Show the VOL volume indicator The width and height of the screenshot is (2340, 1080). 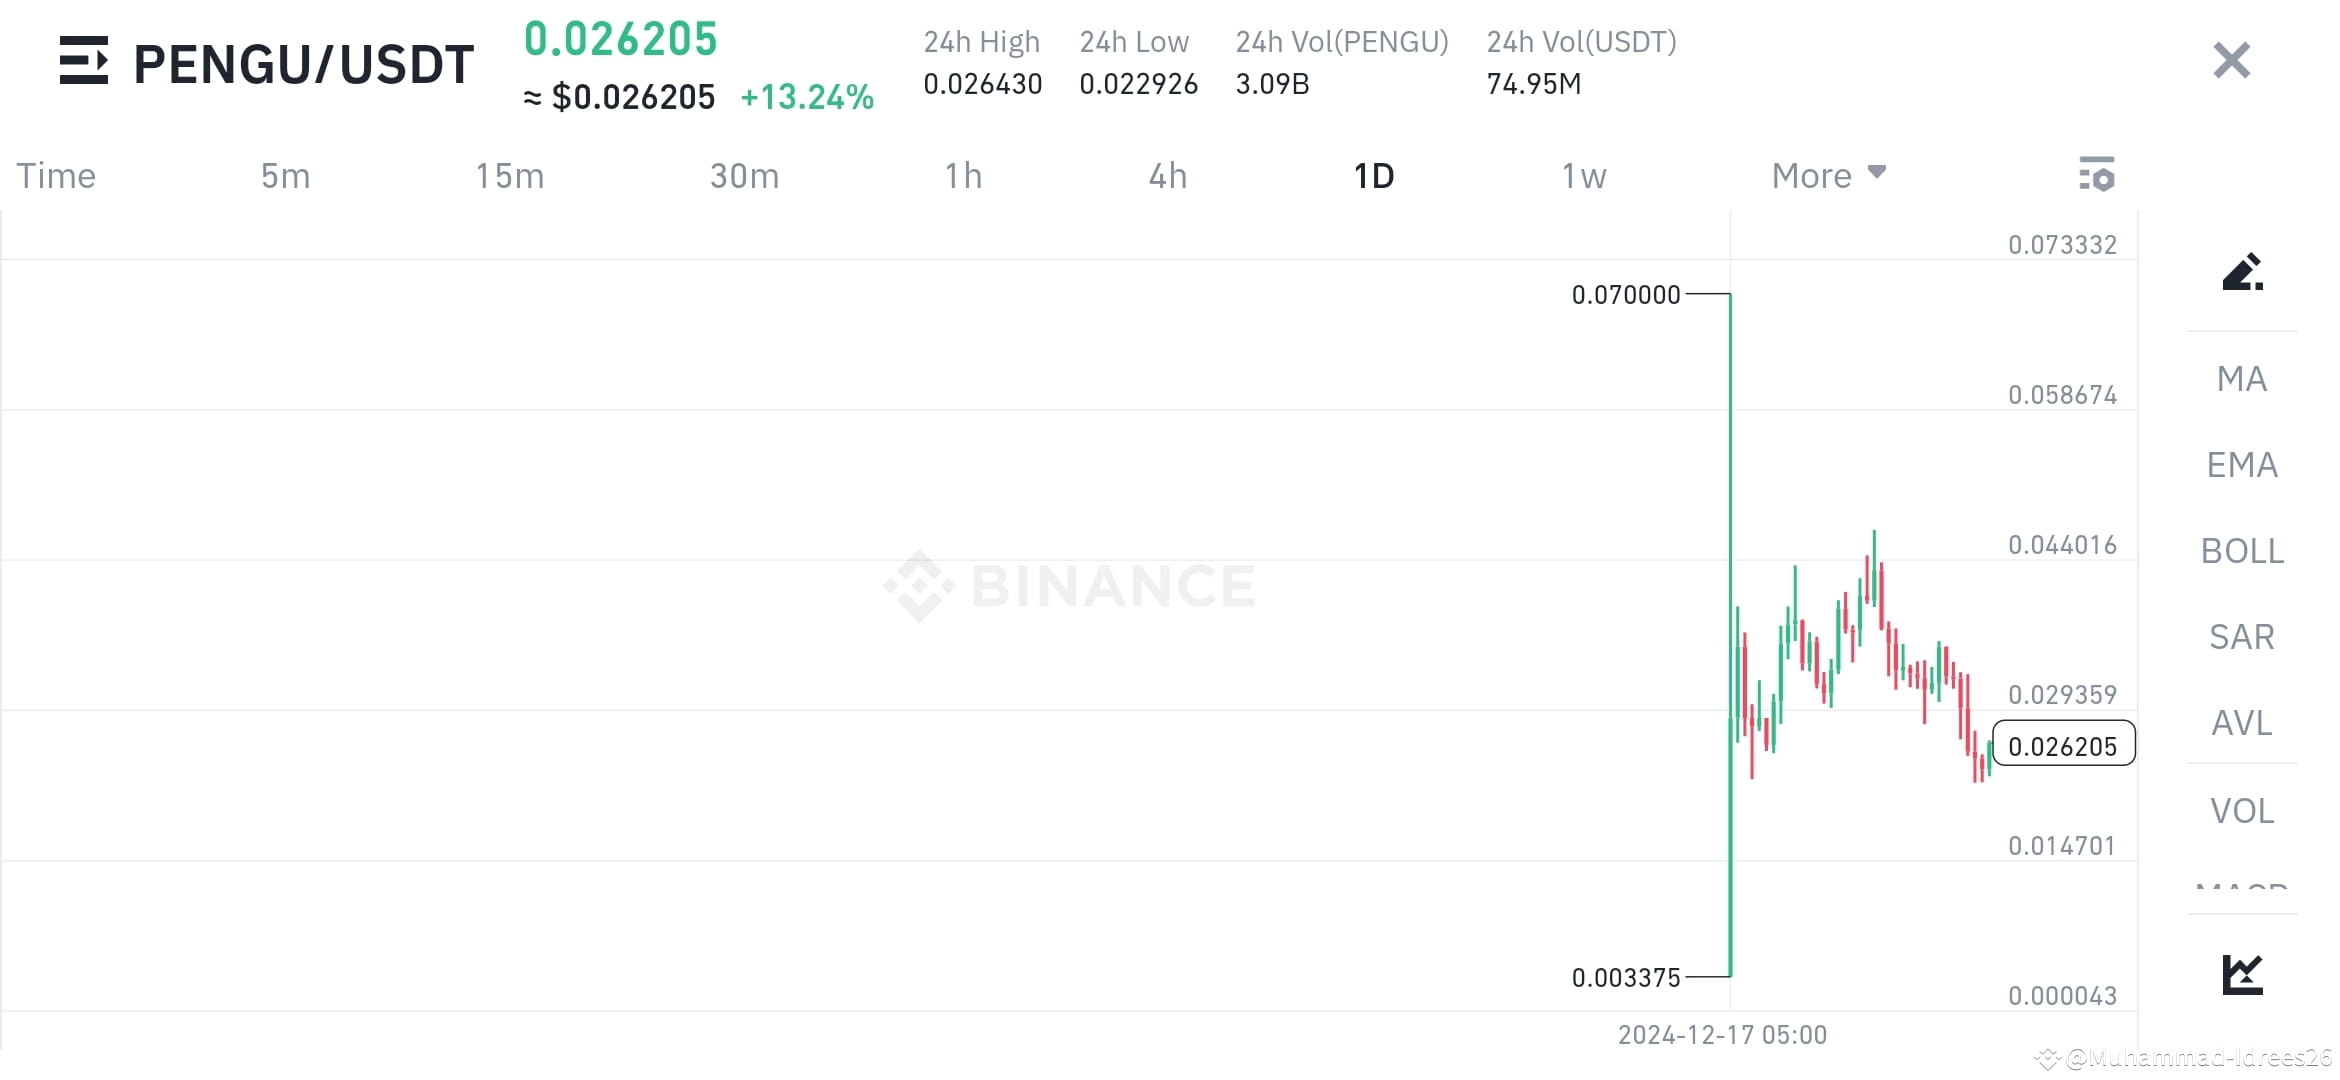(x=2241, y=810)
